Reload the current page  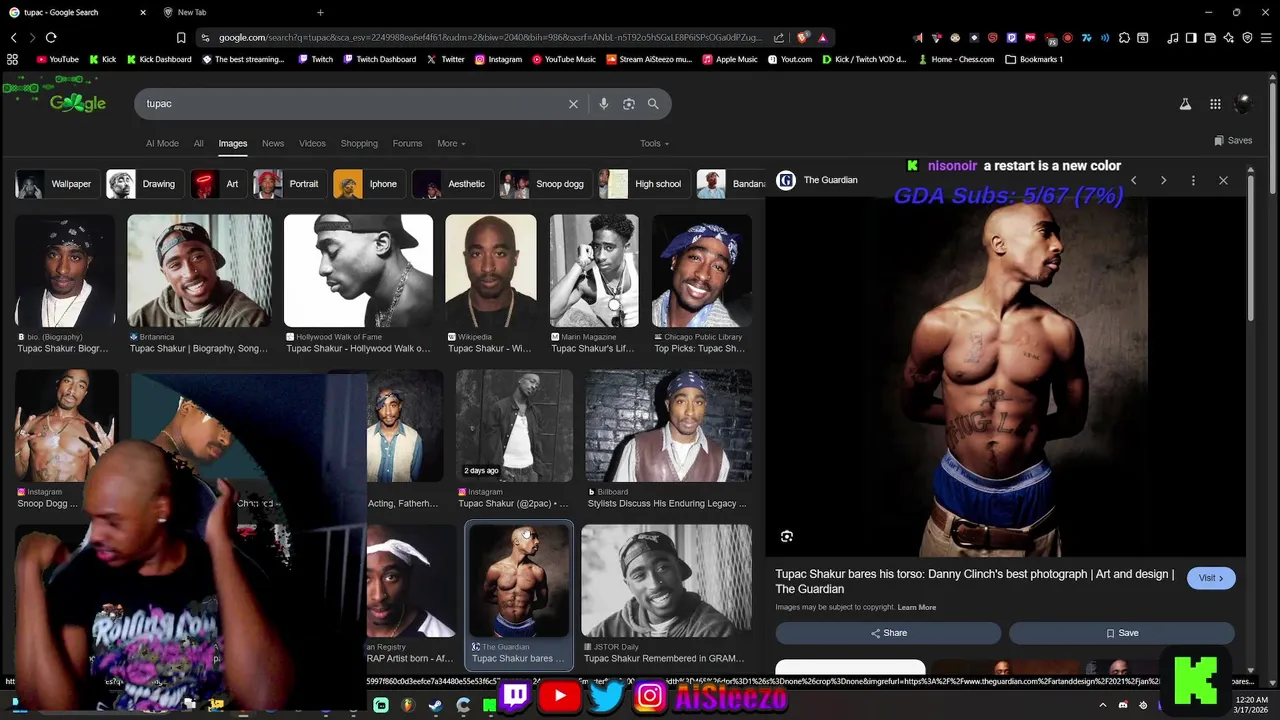coord(51,38)
